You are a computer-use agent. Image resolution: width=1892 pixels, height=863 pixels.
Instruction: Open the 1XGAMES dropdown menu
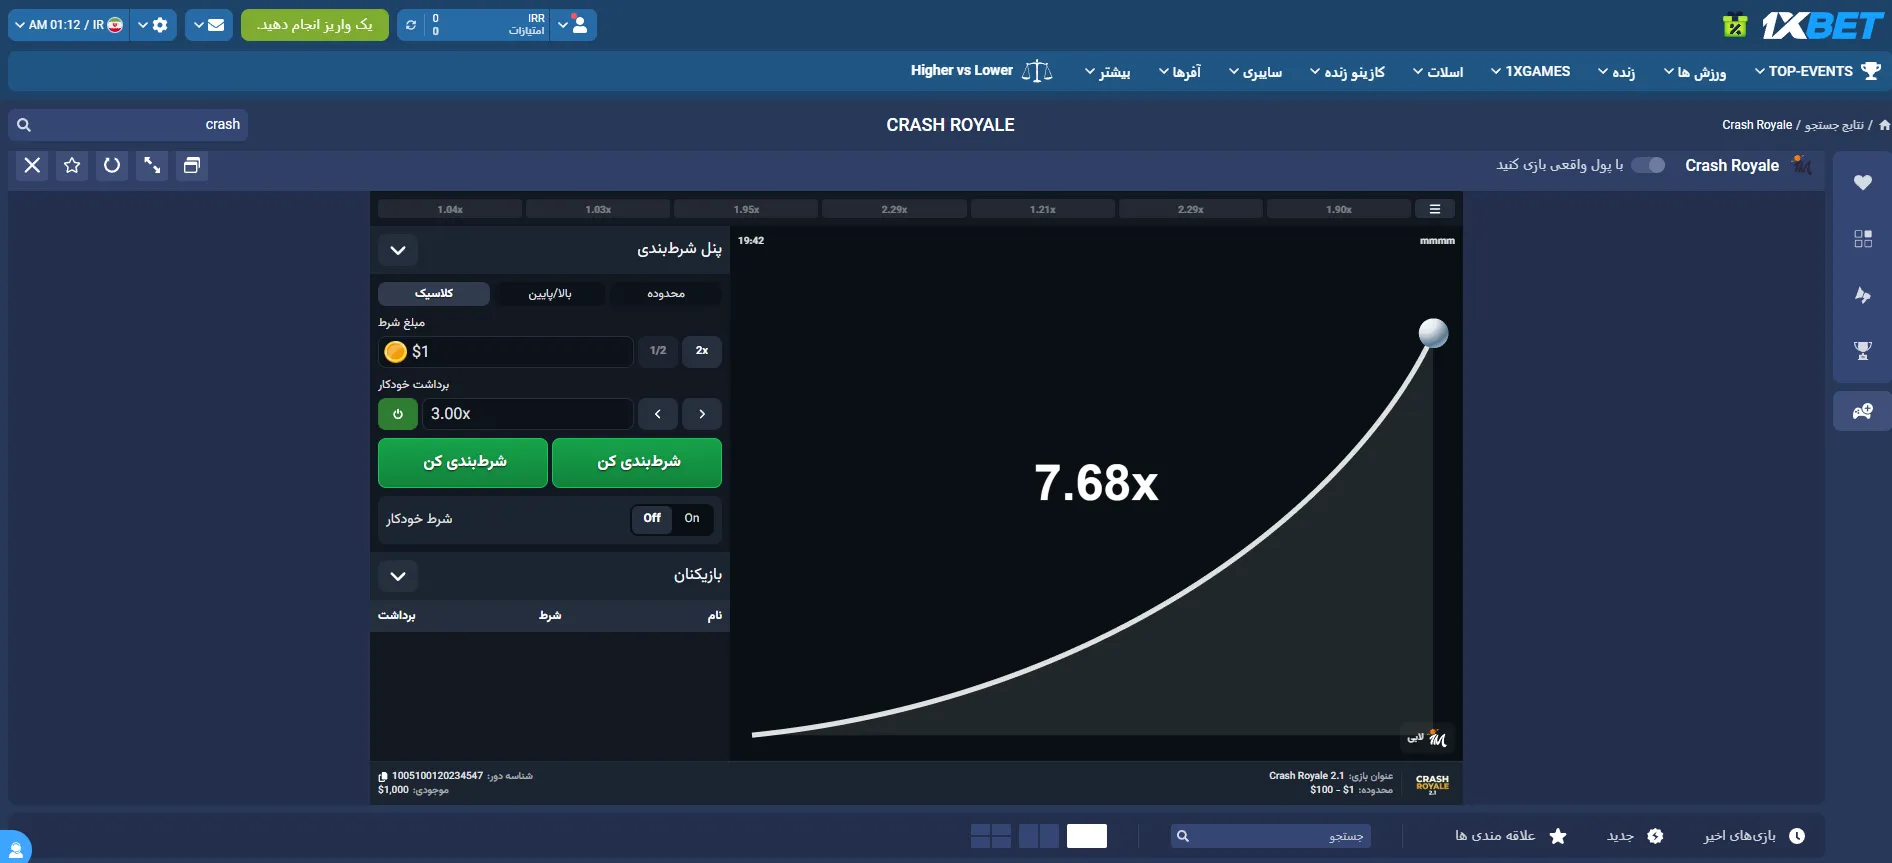[x=1530, y=71]
